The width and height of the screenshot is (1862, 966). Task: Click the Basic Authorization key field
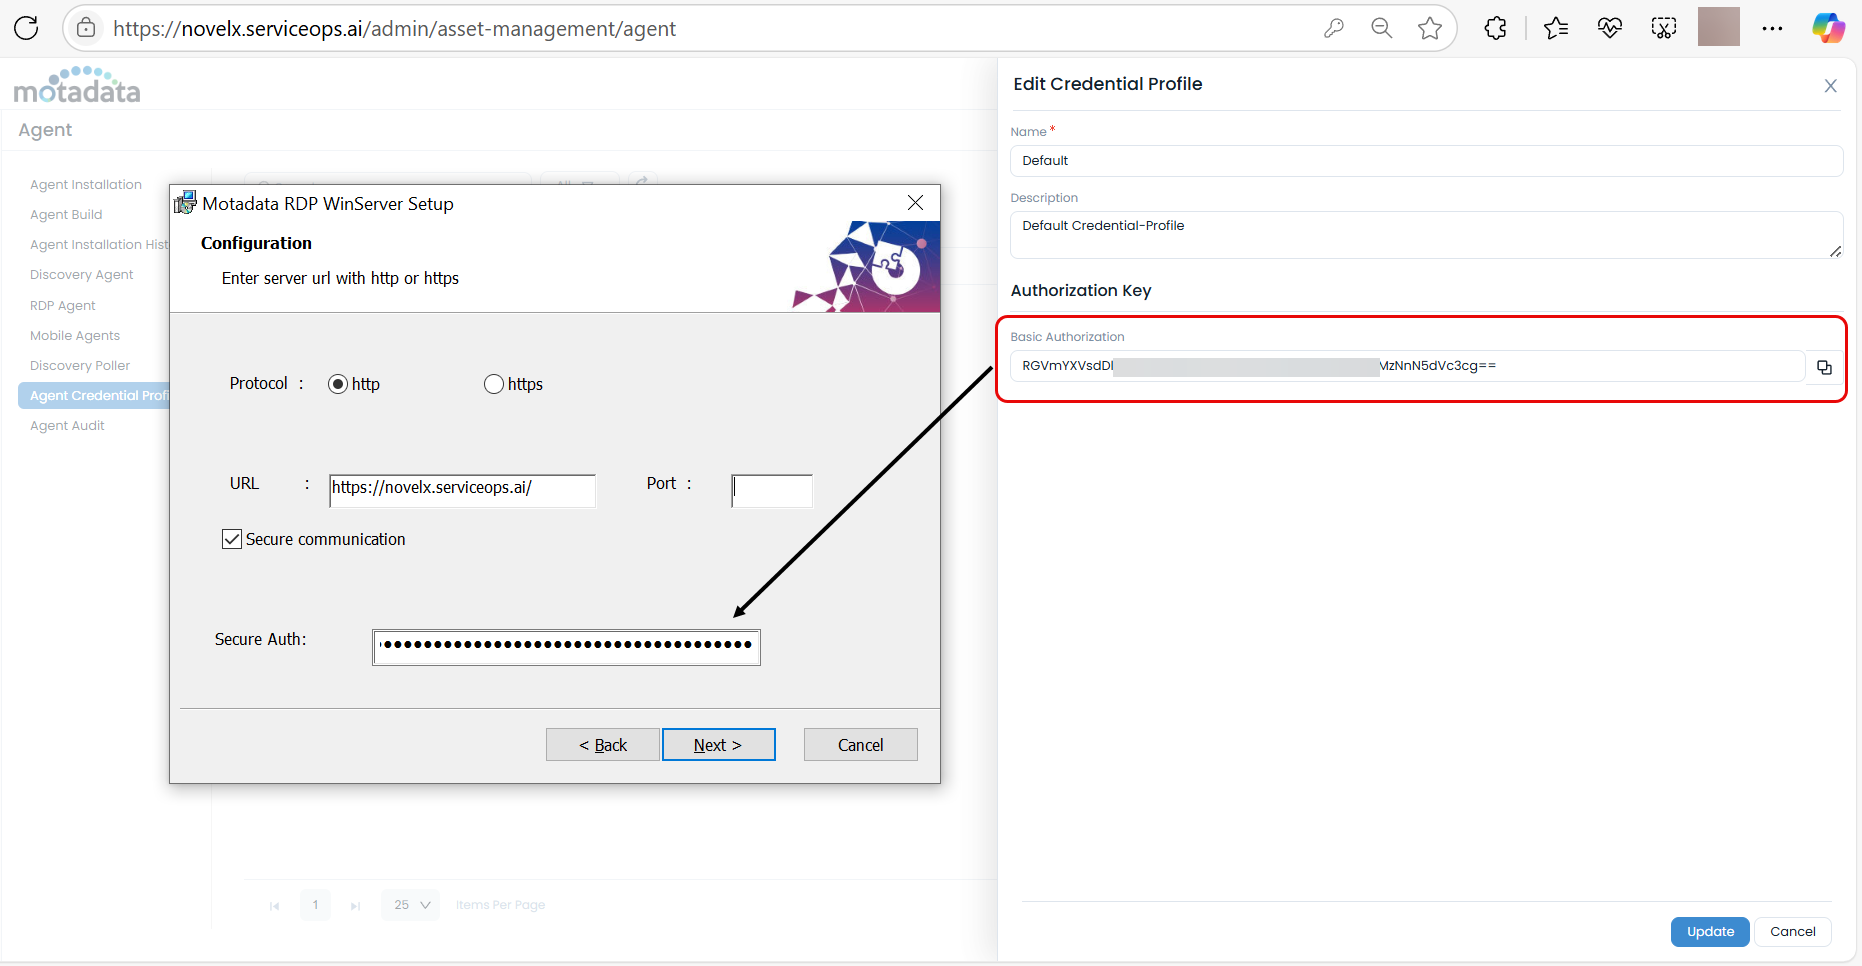click(x=1407, y=366)
